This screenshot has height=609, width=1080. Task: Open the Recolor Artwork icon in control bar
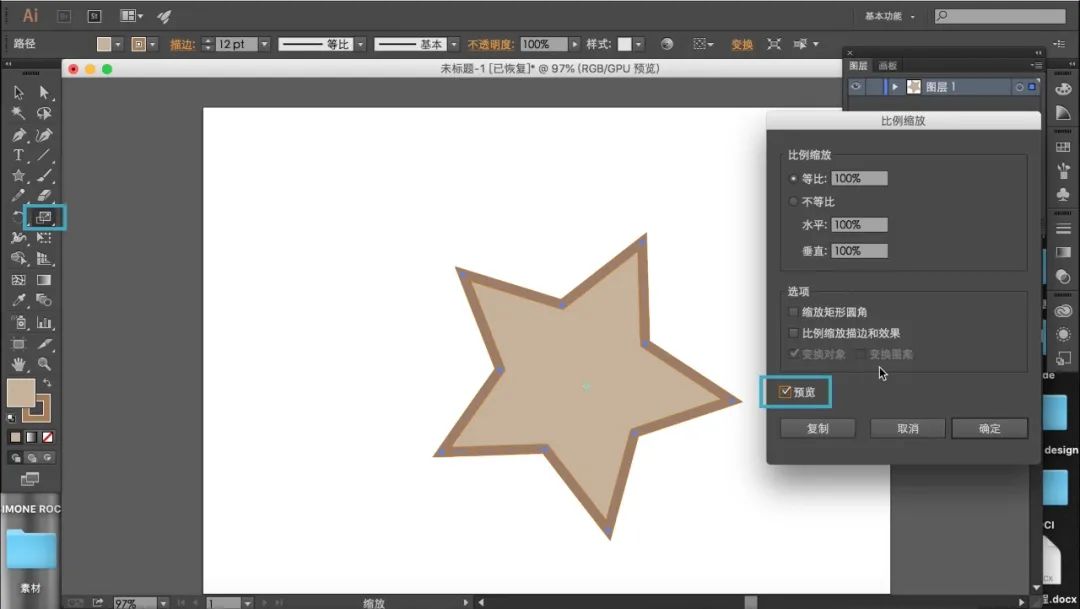point(666,44)
